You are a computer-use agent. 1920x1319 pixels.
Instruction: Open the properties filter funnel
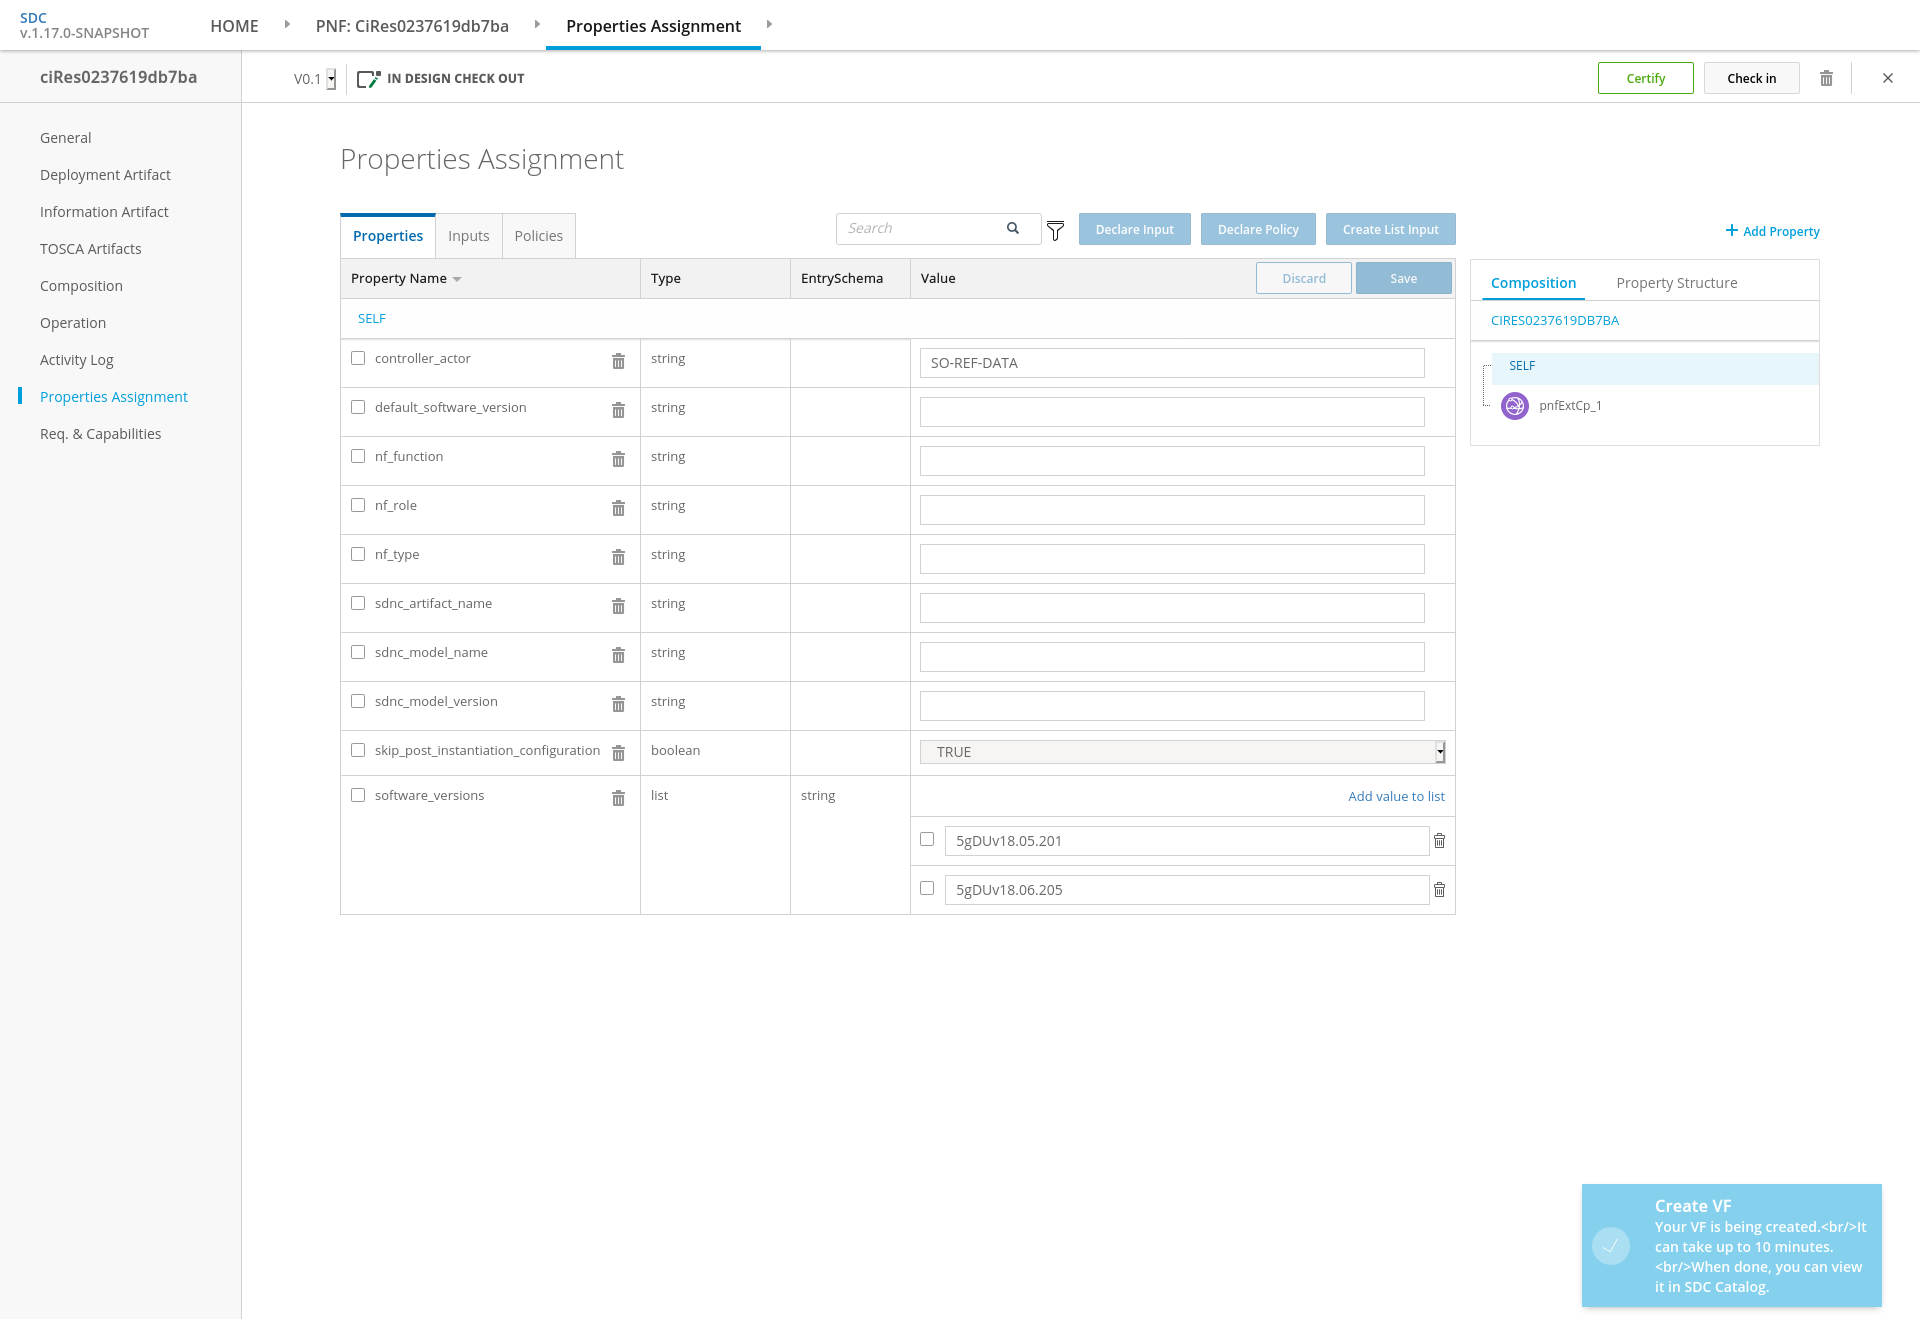pyautogui.click(x=1055, y=231)
